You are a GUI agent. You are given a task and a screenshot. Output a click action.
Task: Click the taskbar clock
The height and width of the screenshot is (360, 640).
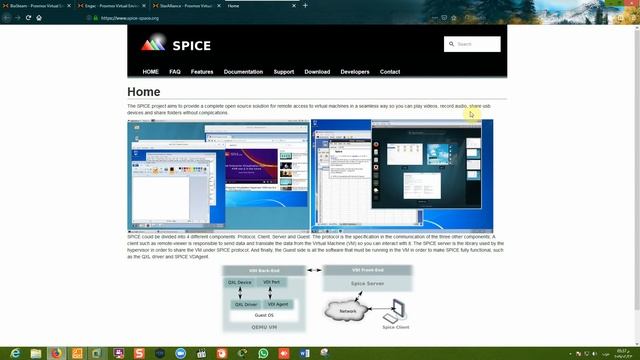(x=622, y=353)
